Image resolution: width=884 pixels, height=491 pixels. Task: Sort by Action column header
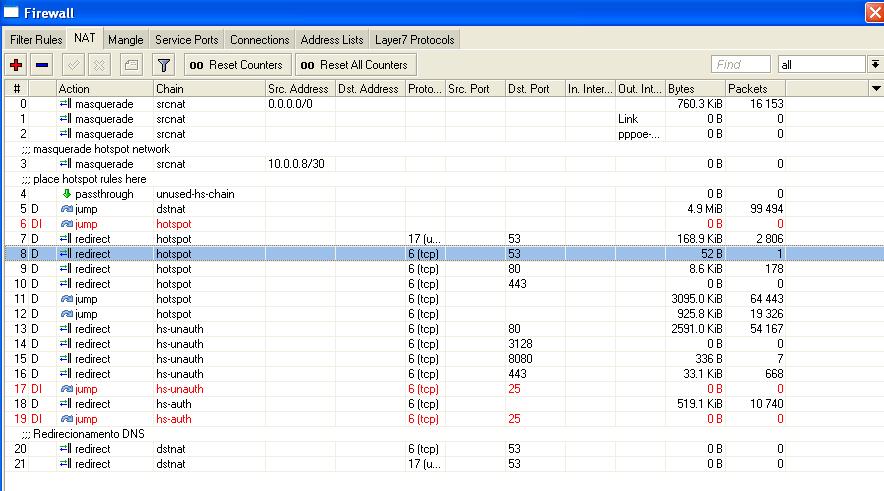pyautogui.click(x=105, y=89)
